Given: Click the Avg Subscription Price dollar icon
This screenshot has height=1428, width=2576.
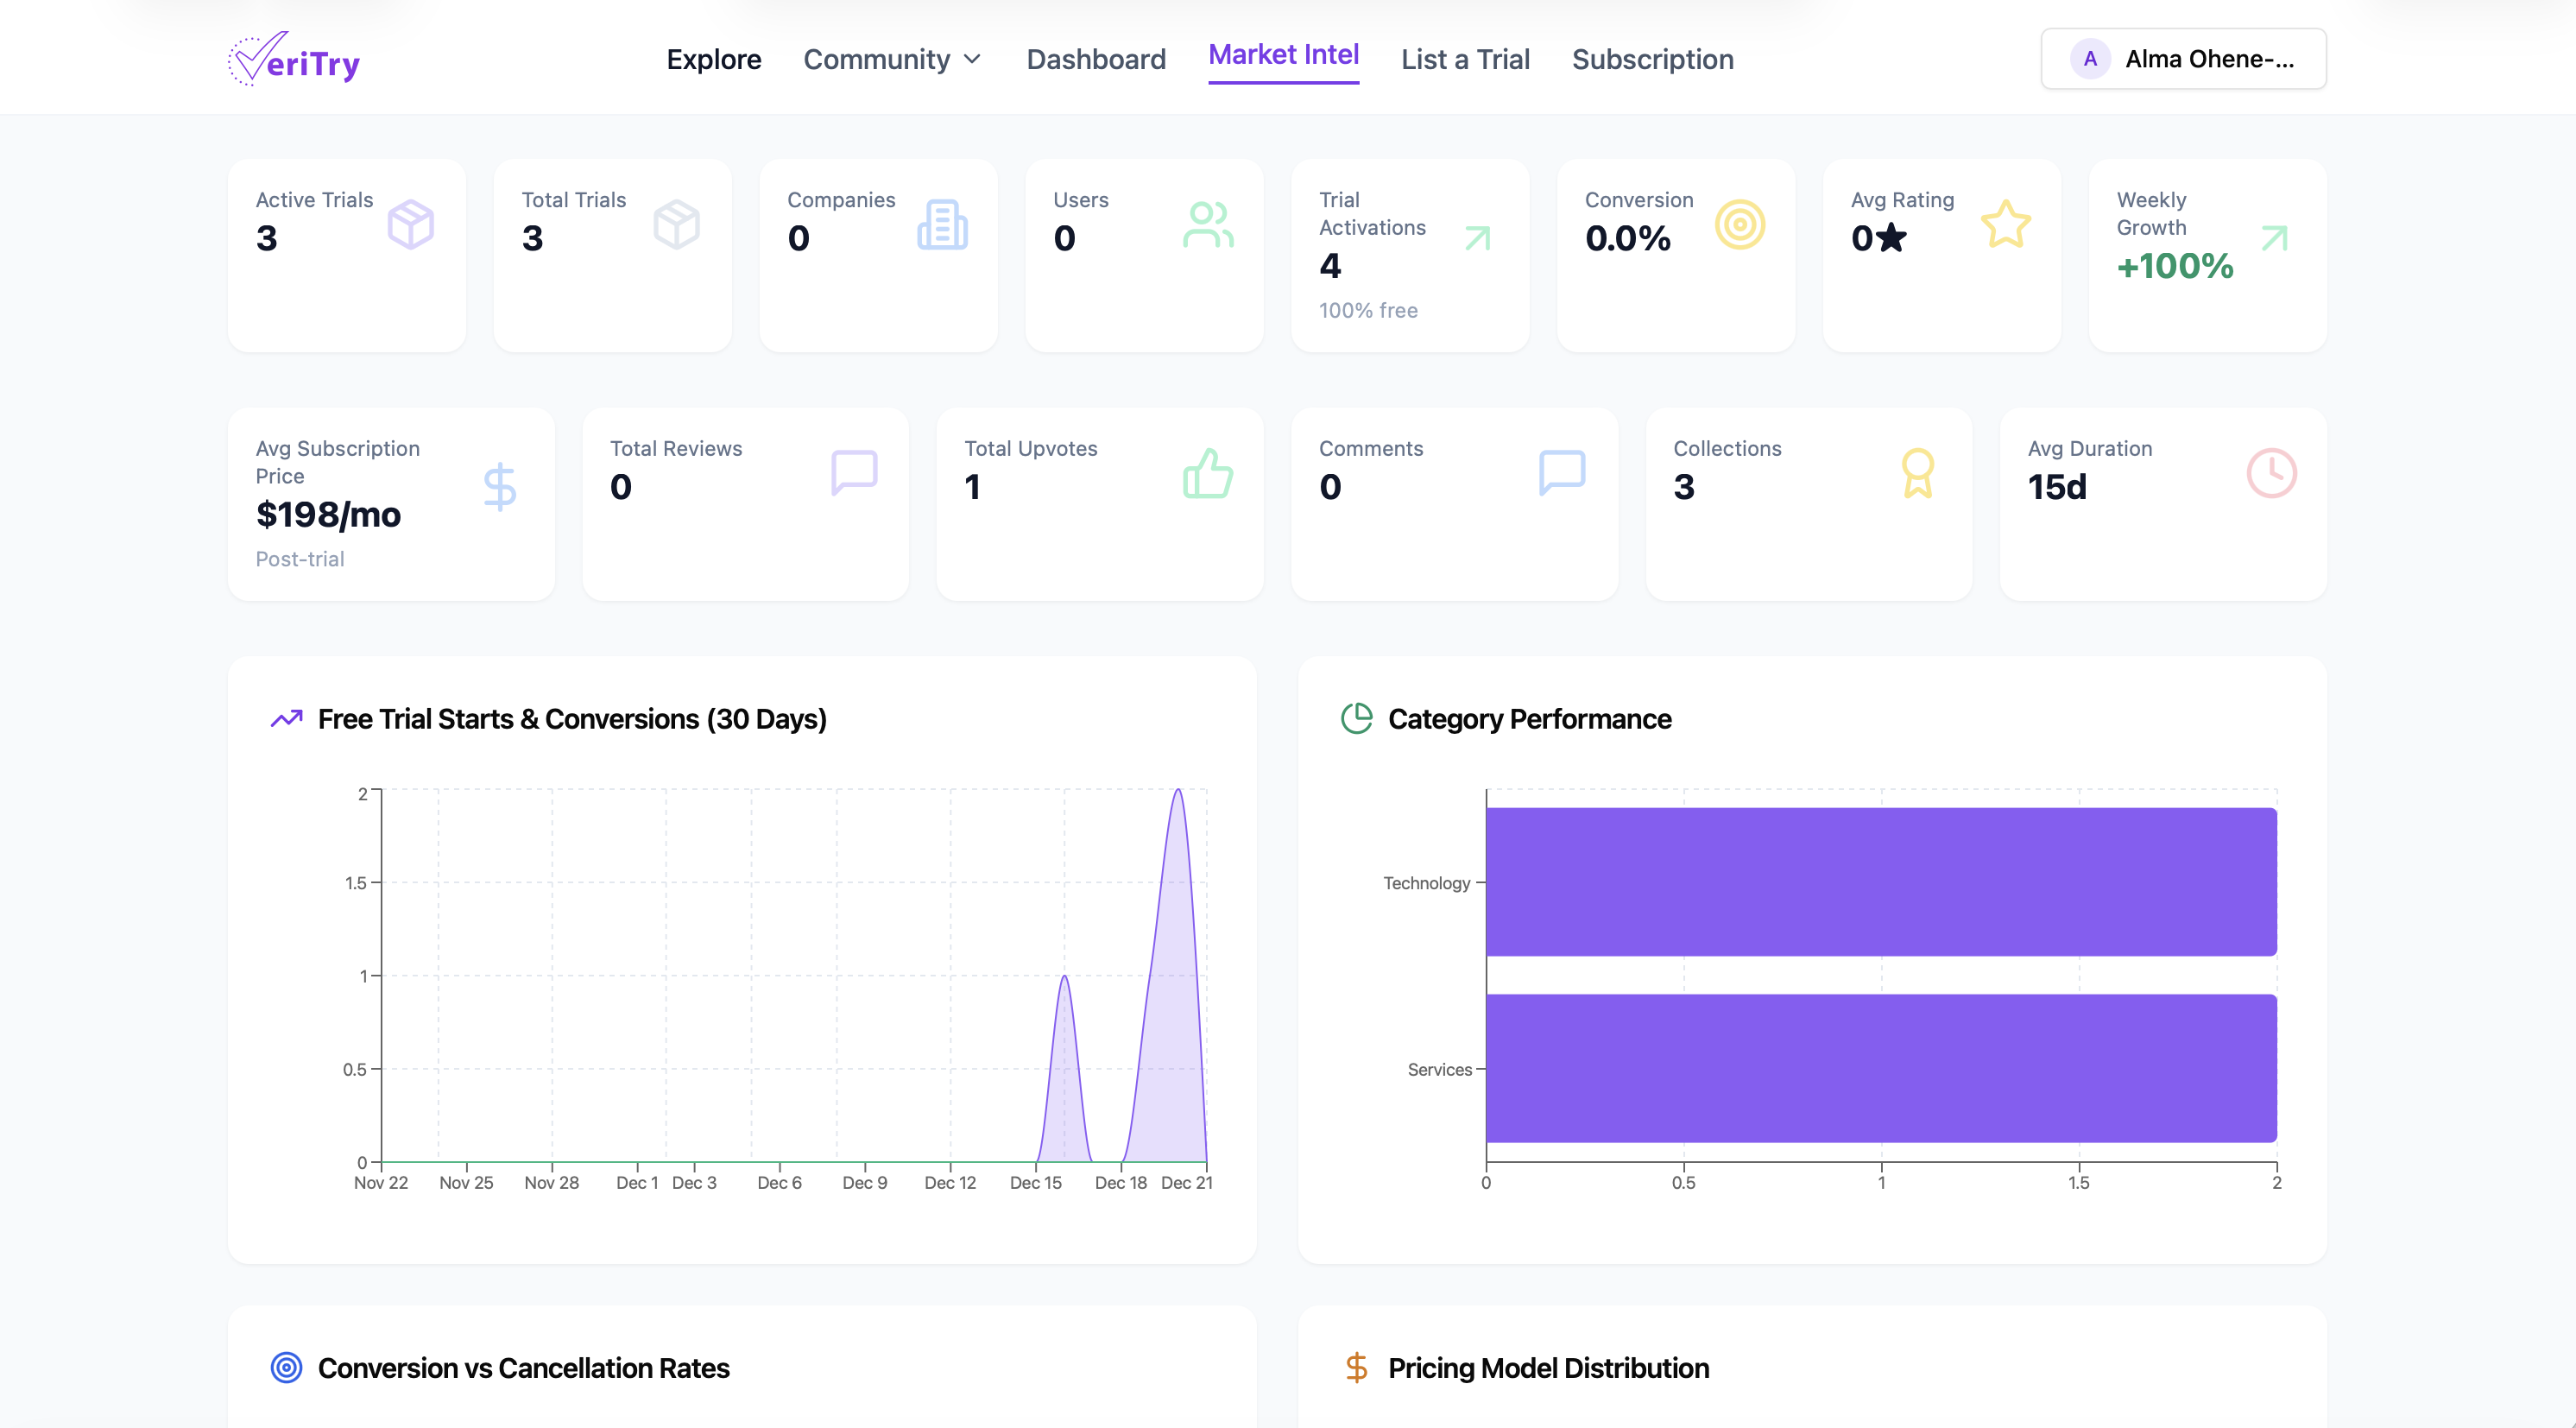Looking at the screenshot, I should coord(499,487).
